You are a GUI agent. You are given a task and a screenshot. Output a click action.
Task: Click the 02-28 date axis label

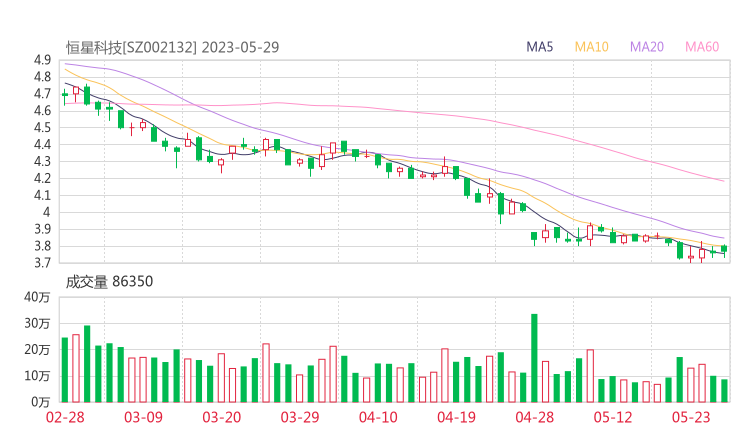[x=65, y=417]
